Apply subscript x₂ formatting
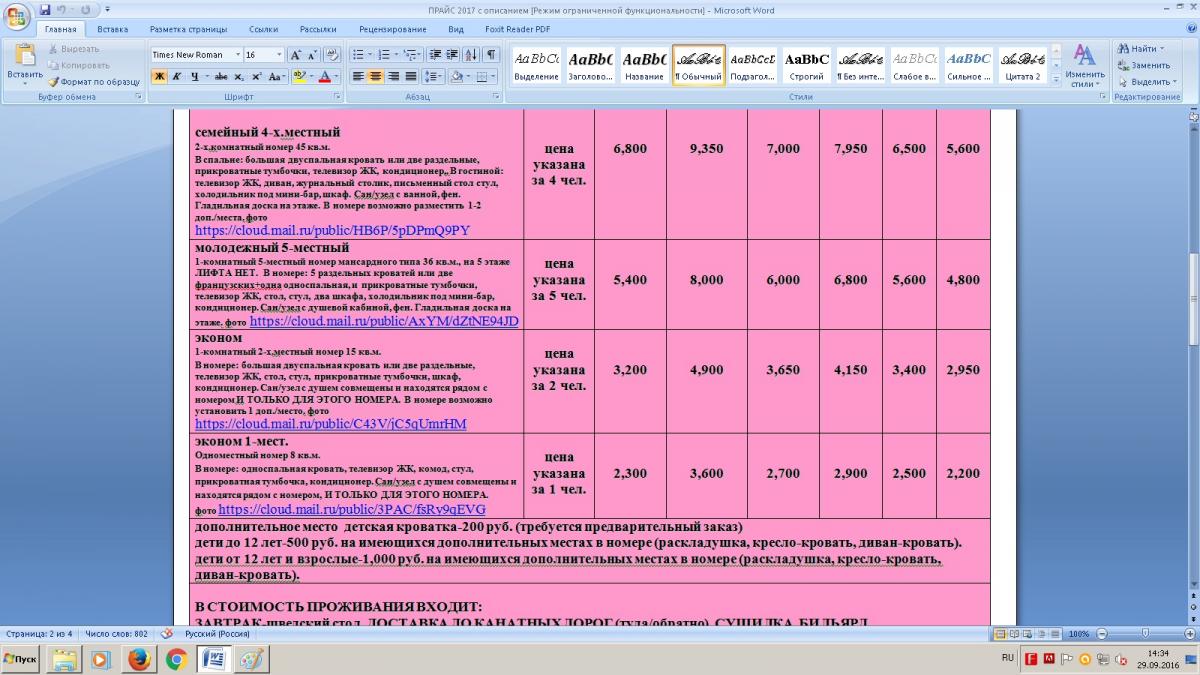Viewport: 1200px width, 675px height. [240, 76]
